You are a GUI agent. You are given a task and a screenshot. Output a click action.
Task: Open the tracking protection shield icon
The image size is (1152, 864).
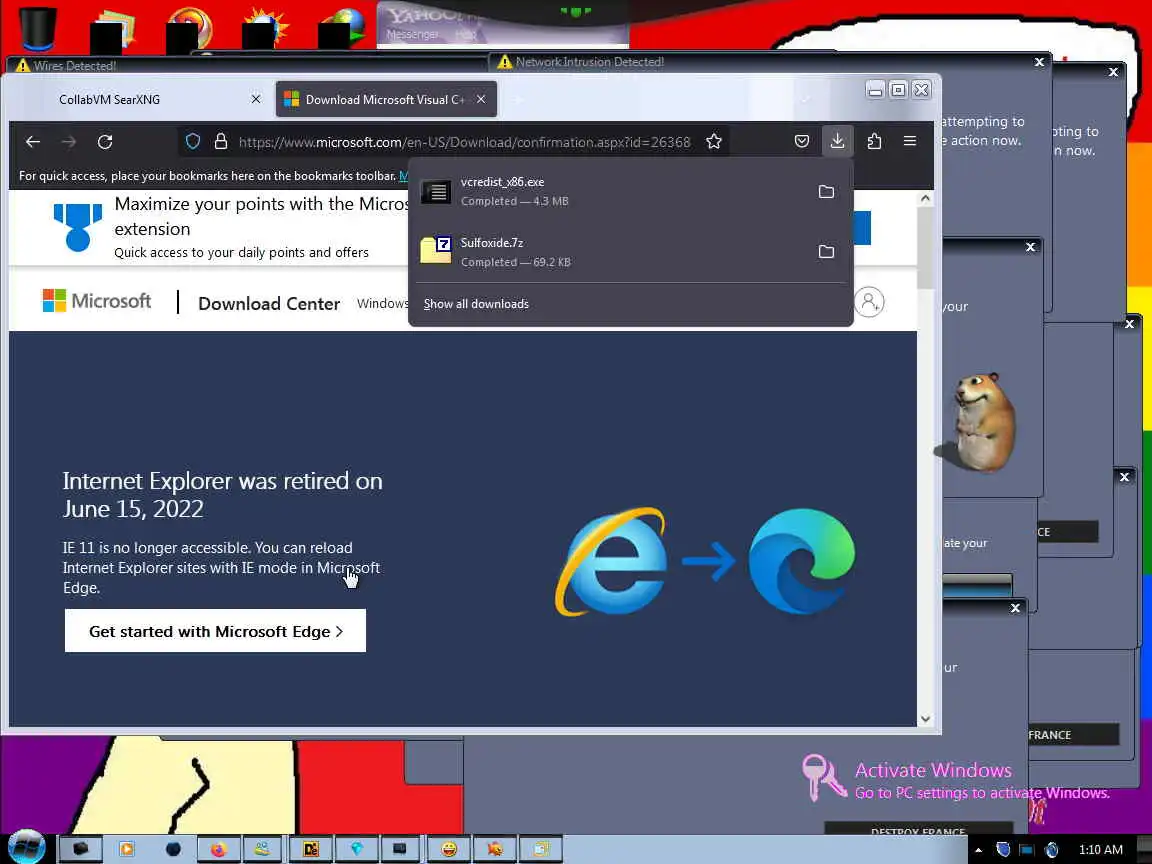(192, 142)
